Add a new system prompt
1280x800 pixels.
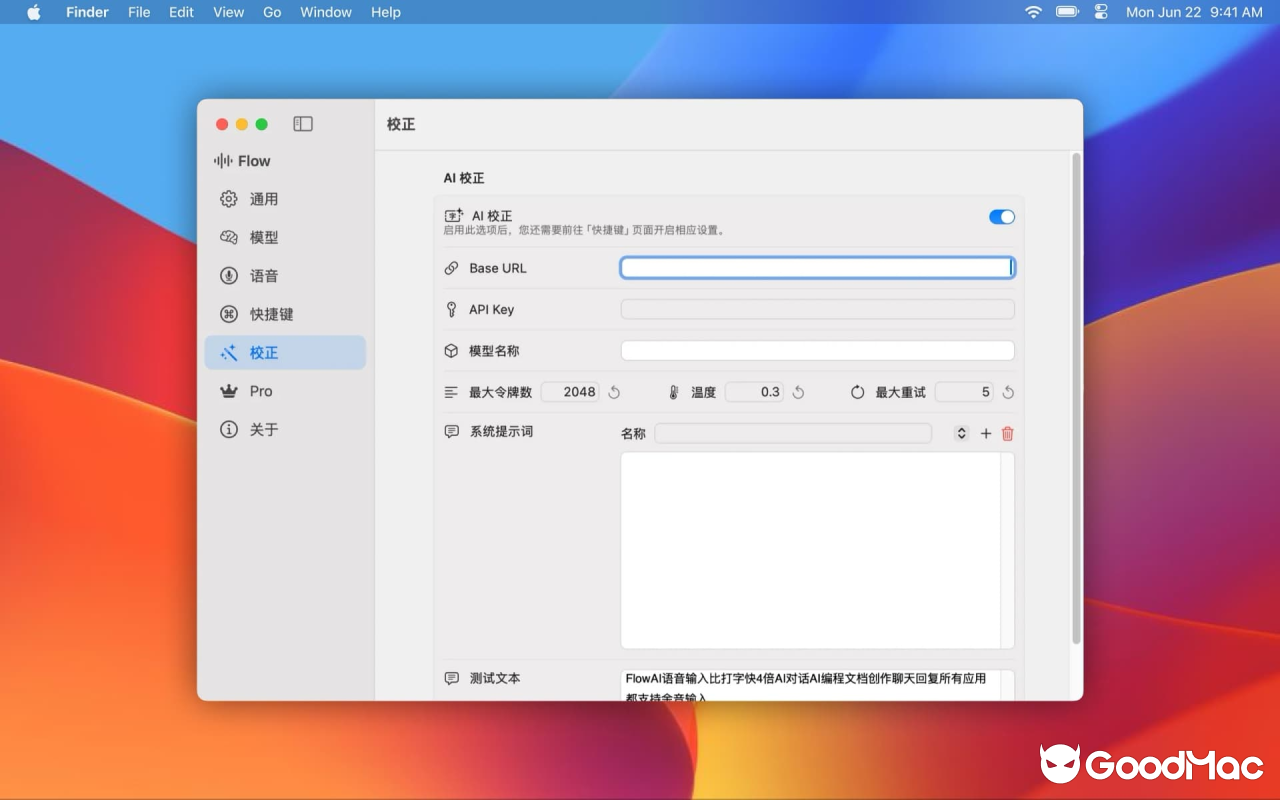pos(986,433)
